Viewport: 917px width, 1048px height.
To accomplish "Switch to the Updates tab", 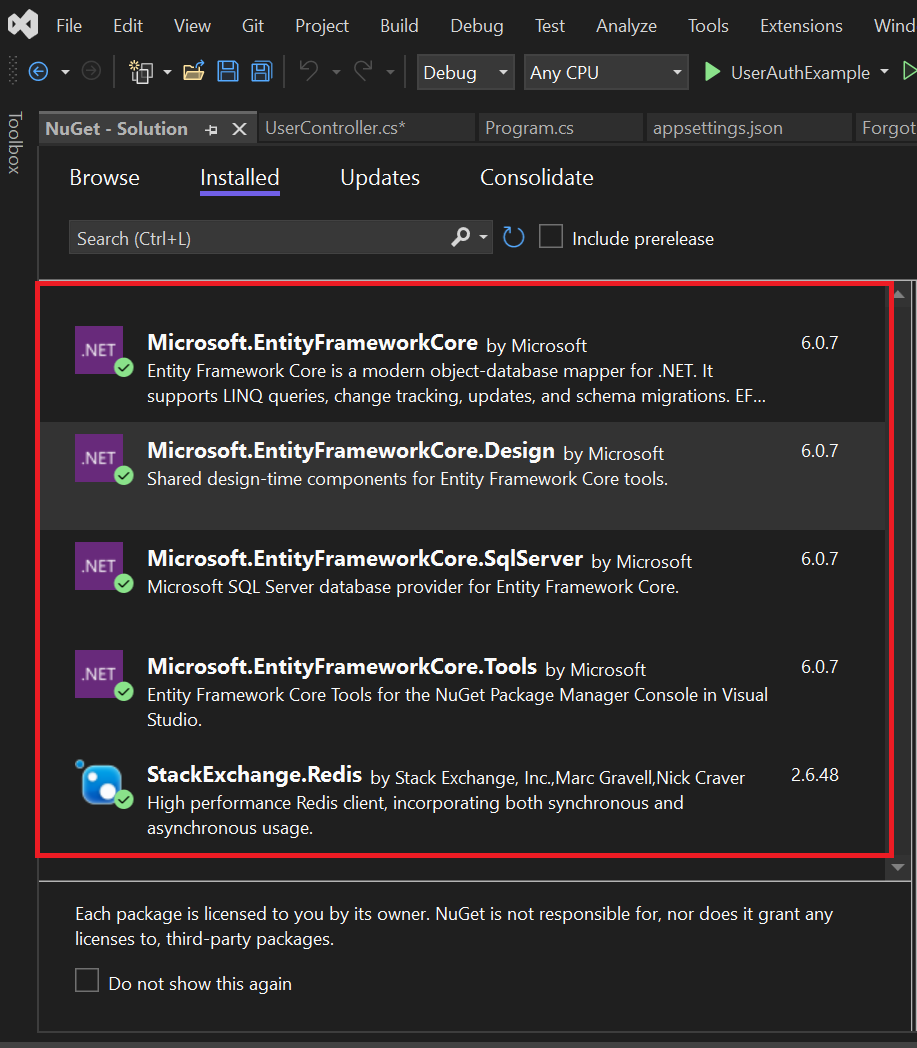I will pos(380,178).
